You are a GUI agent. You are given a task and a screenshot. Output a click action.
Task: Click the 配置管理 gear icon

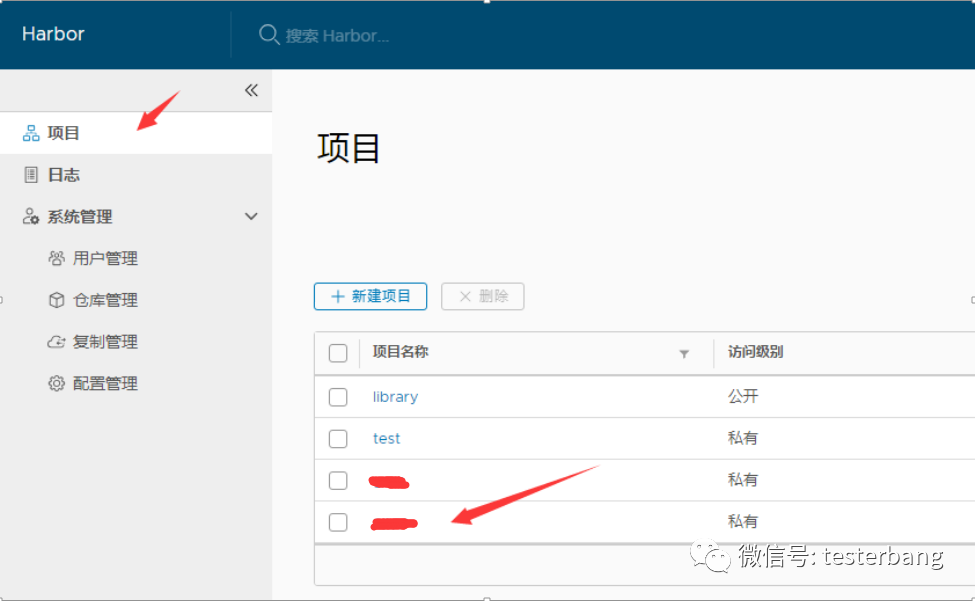(56, 383)
